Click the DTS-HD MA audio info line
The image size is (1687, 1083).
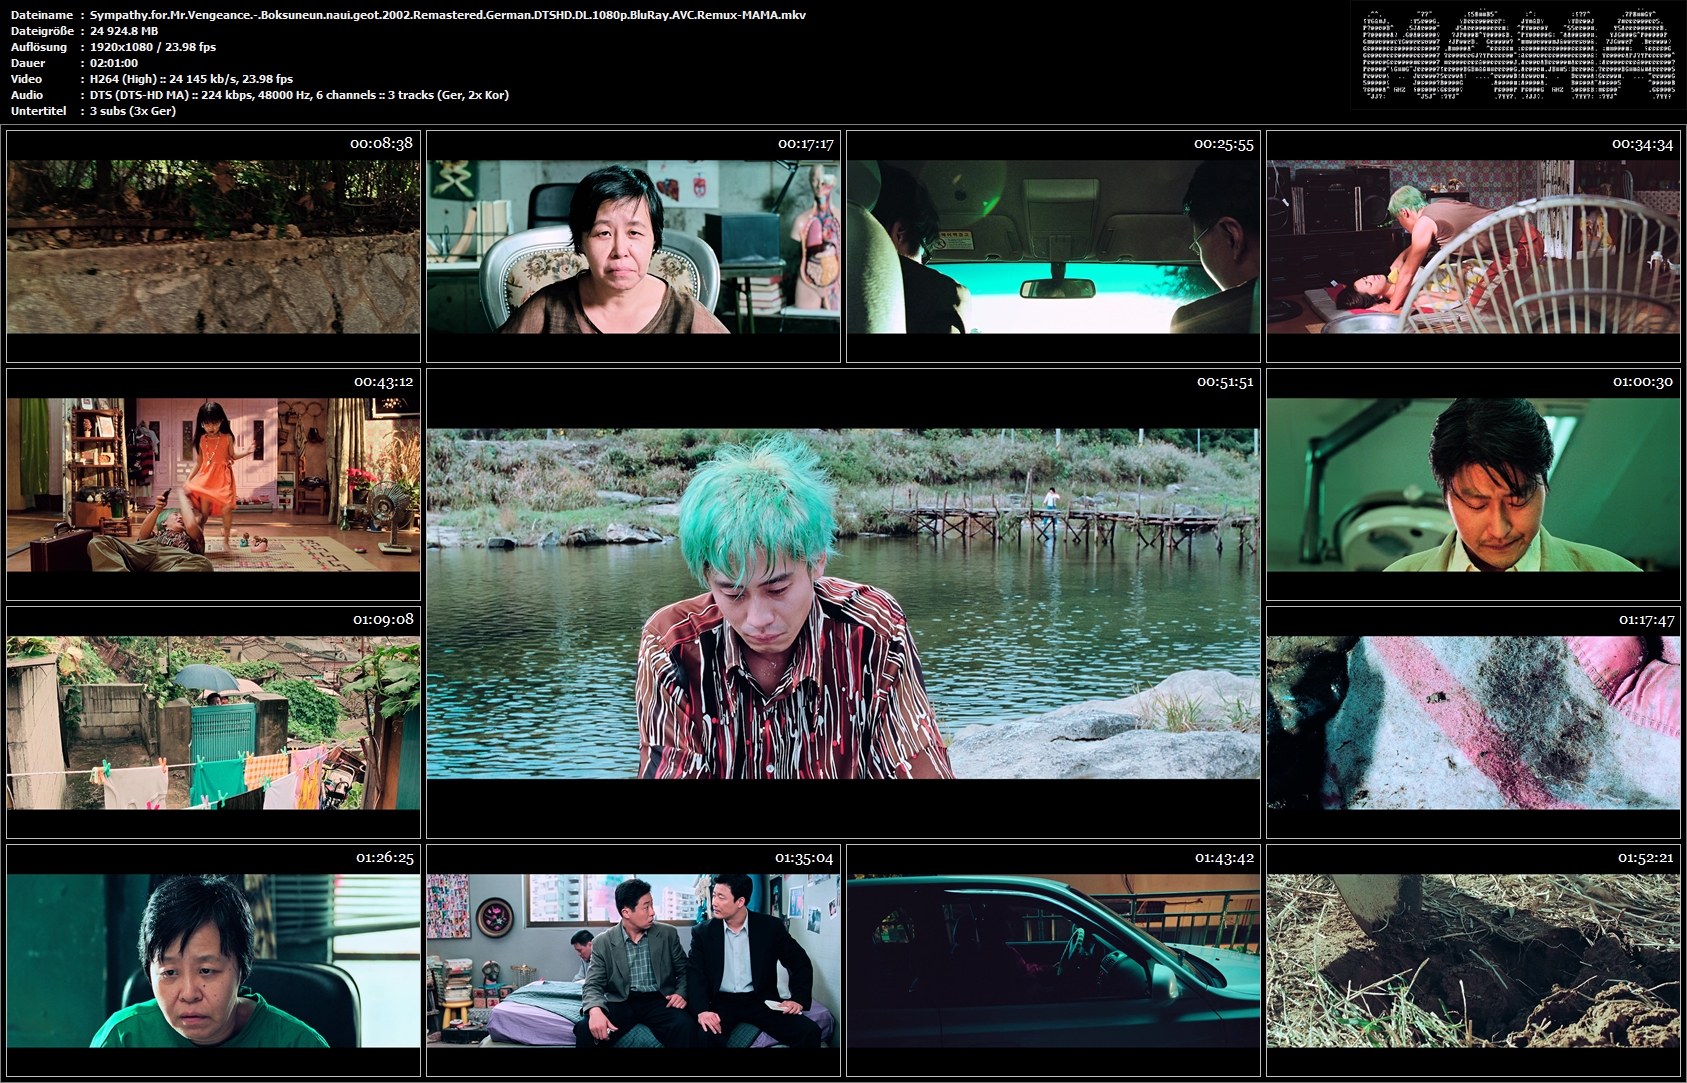299,95
